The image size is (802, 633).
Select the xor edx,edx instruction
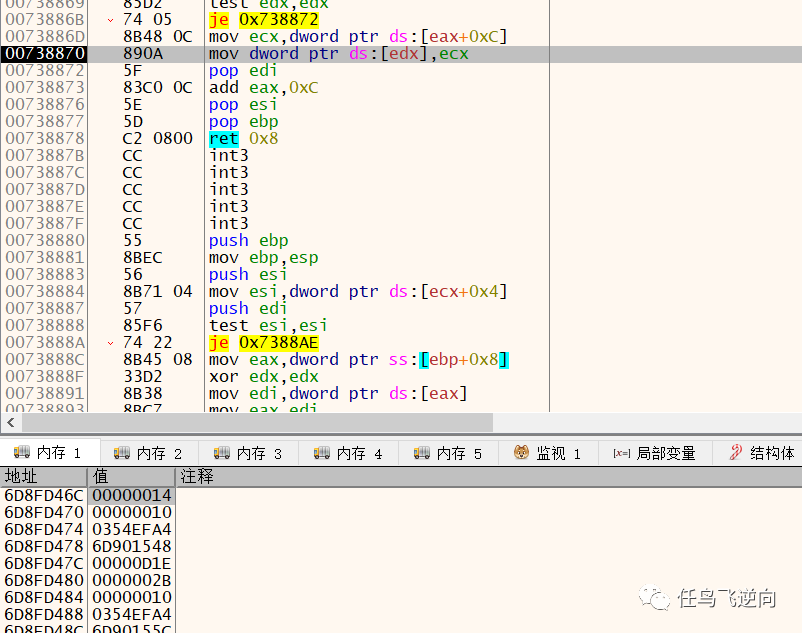tap(263, 377)
